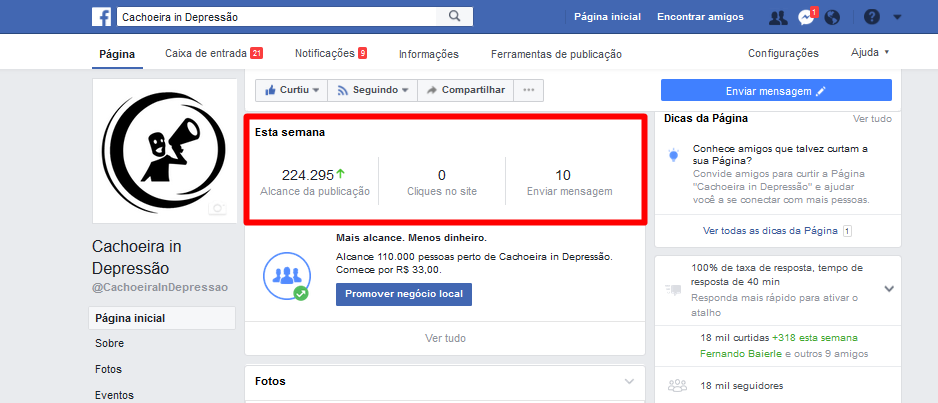Expand the response rate chevron

[890, 289]
